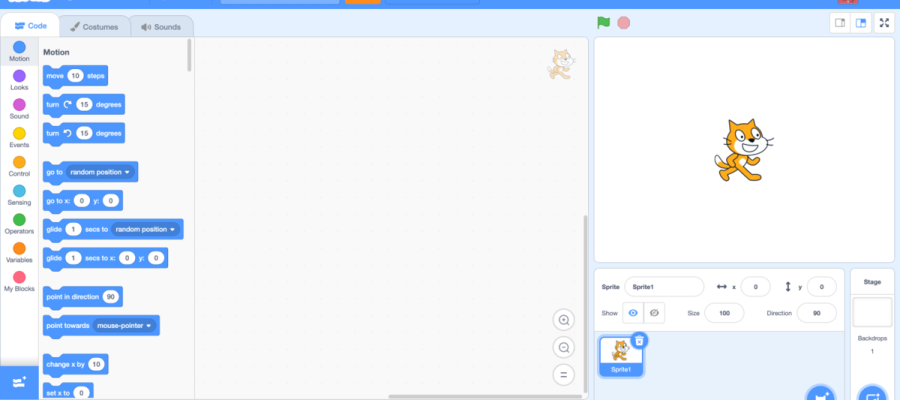Open the 'point towards mouse-pointer' dropdown
This screenshot has width=900, height=400.
coord(149,325)
